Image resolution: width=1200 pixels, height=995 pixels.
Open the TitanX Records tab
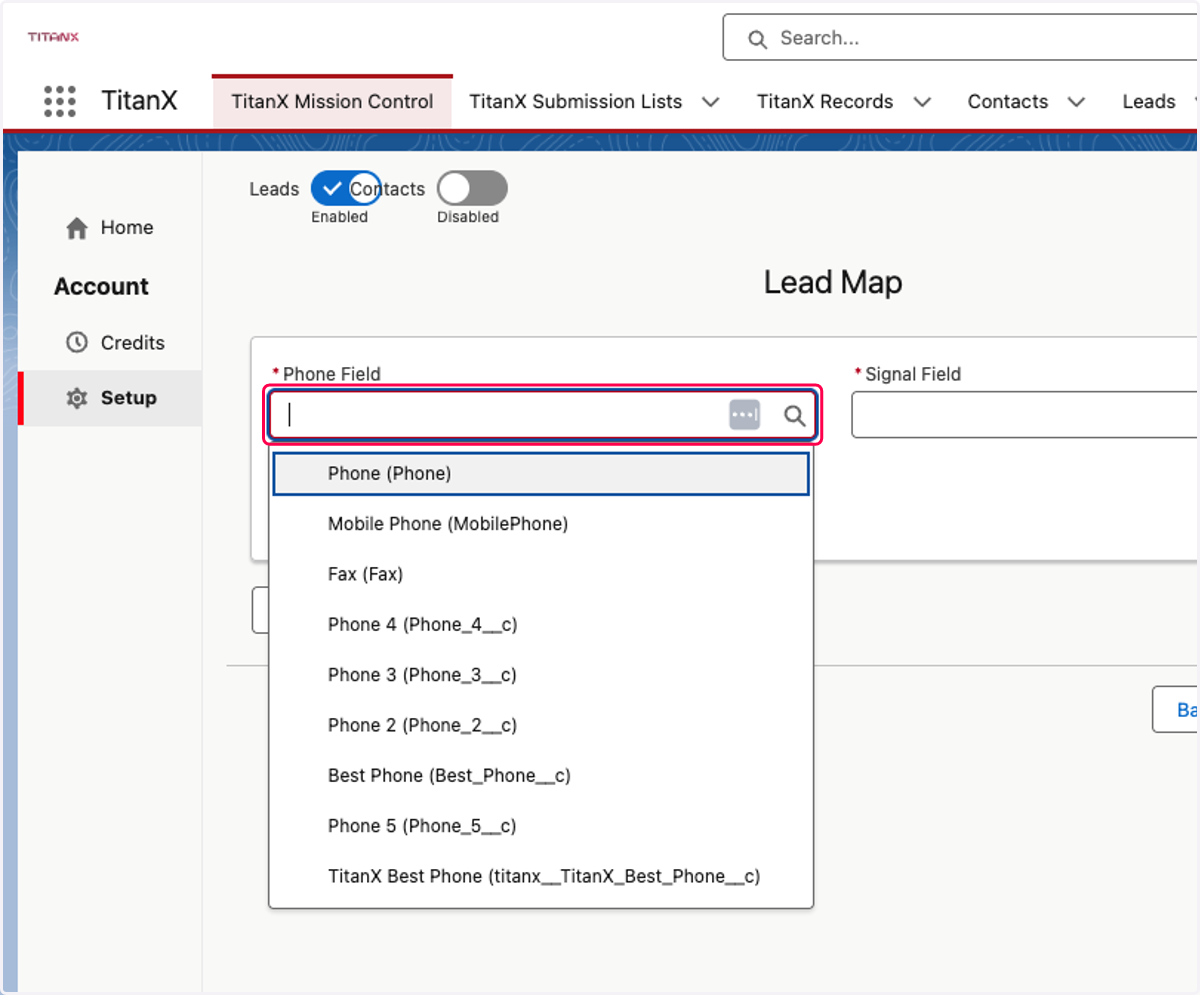coord(825,102)
